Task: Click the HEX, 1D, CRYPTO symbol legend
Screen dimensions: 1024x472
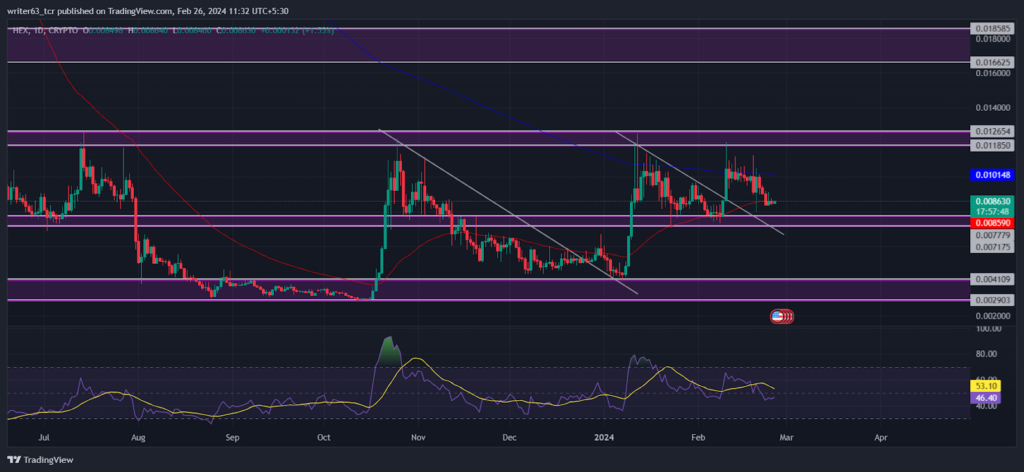Action: (x=45, y=31)
